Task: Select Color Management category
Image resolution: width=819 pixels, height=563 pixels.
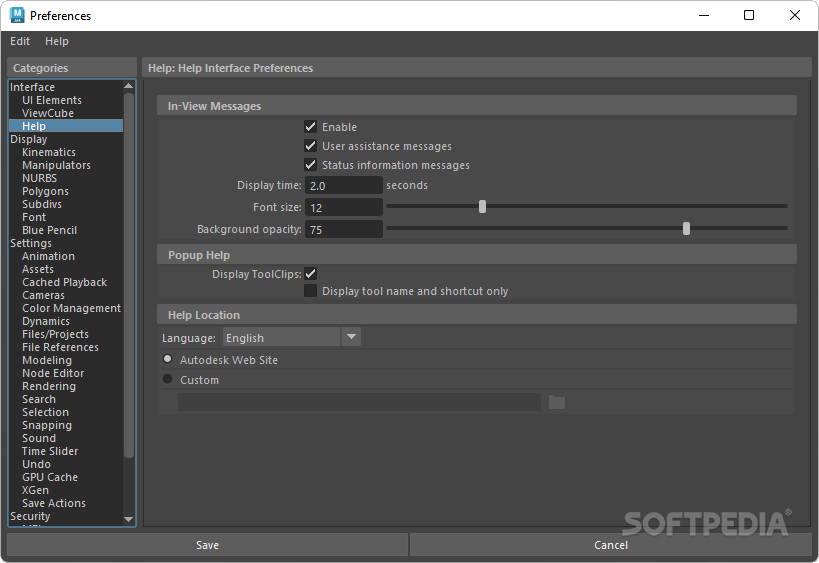Action: (x=72, y=308)
